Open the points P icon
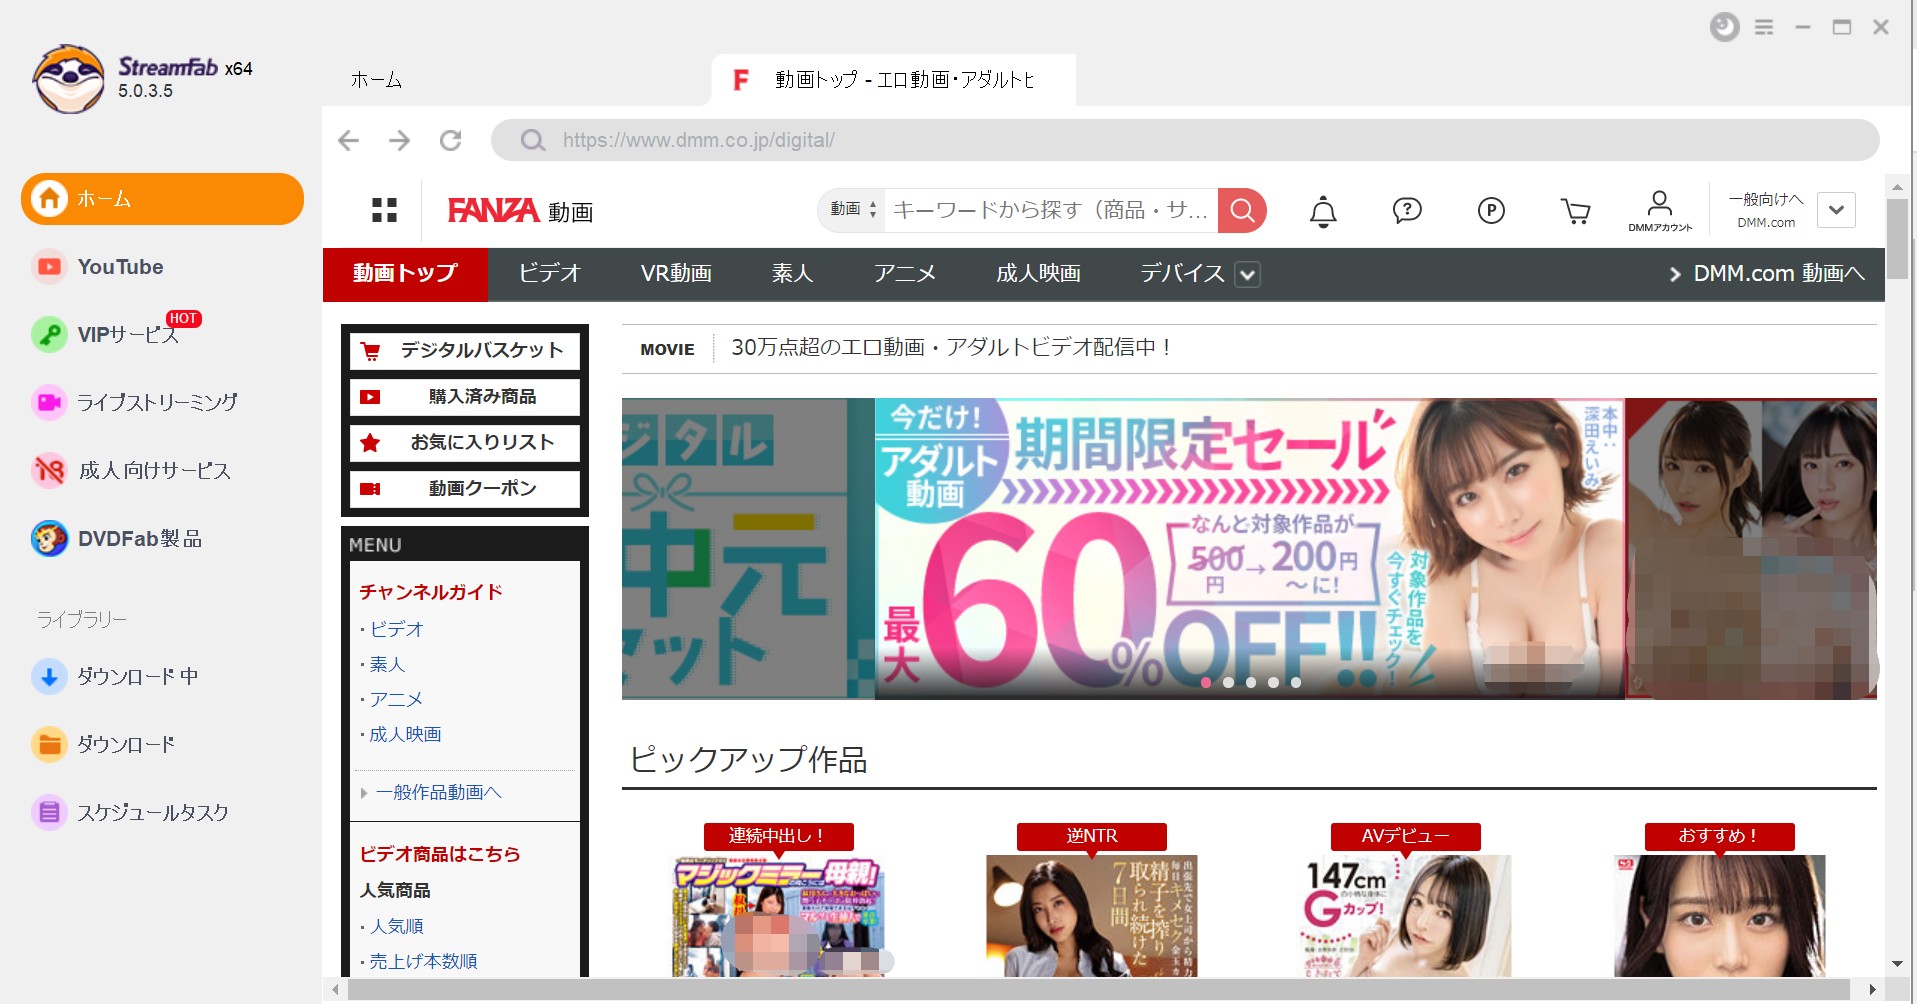The height and width of the screenshot is (1004, 1917). click(x=1491, y=210)
